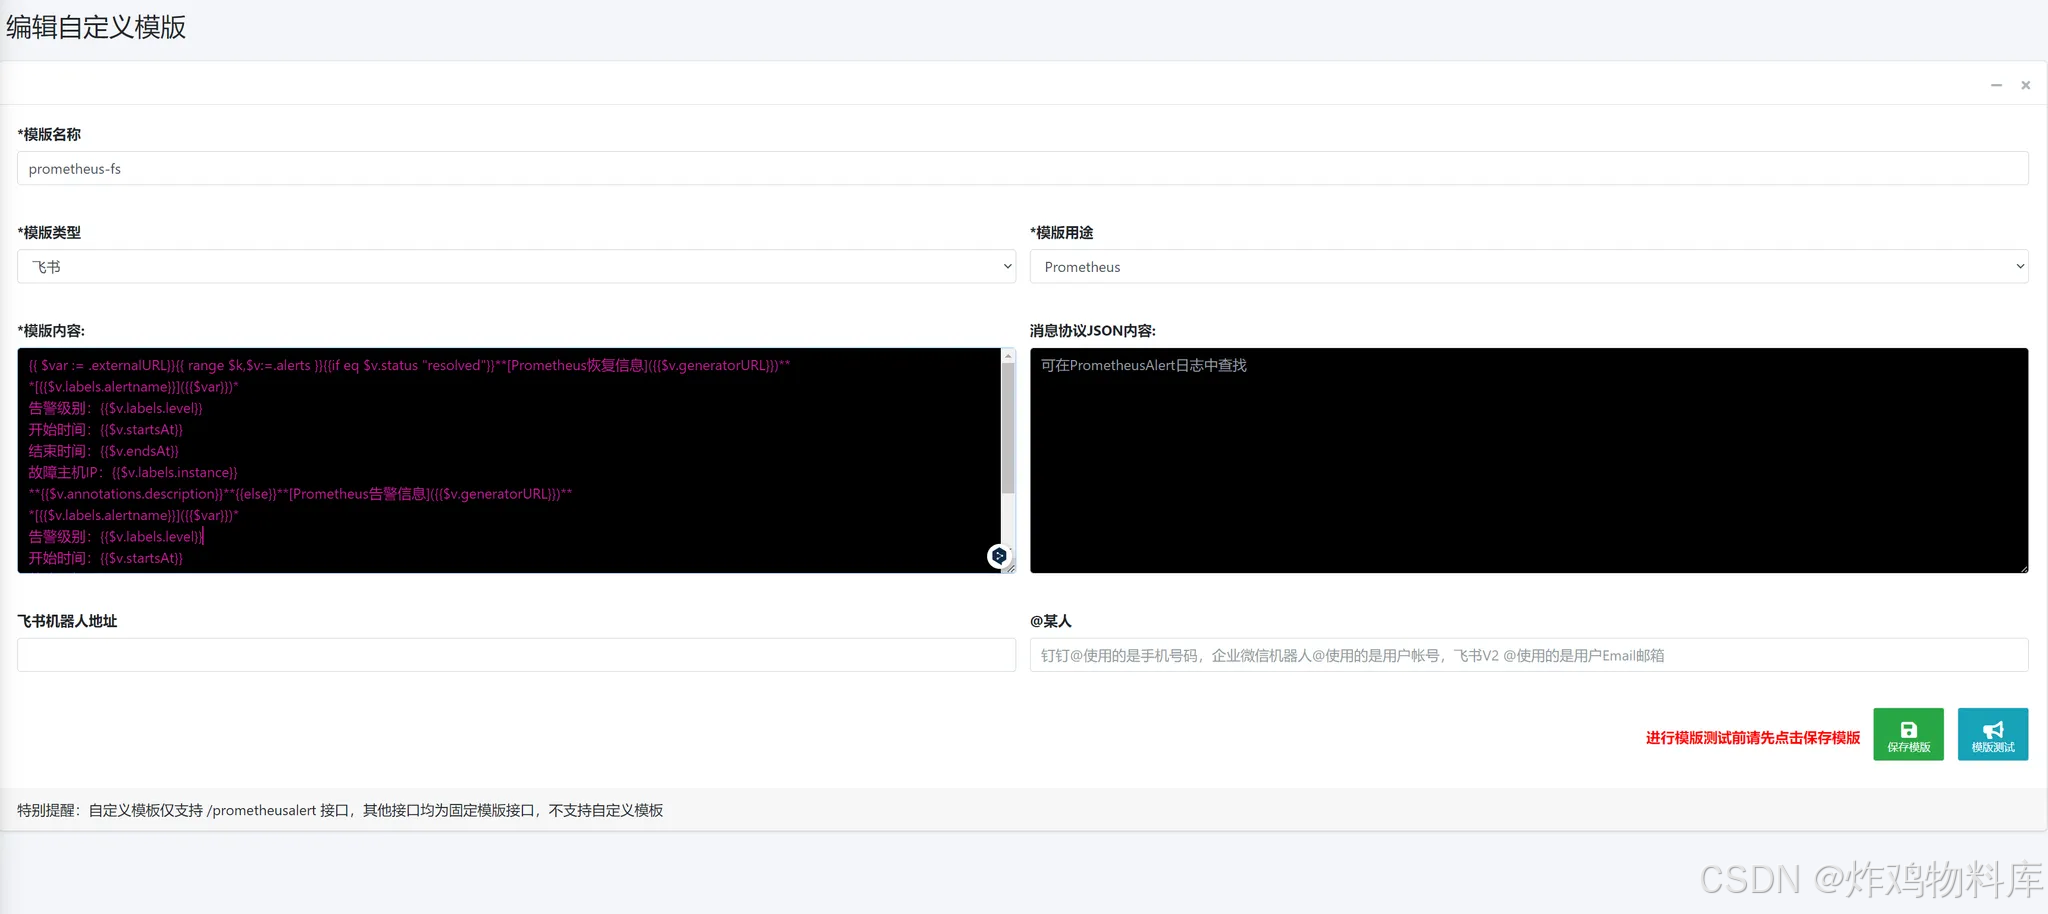This screenshot has height=914, width=2048.
Task: Click the JSON area resize handle in its corner
Action: (2023, 568)
